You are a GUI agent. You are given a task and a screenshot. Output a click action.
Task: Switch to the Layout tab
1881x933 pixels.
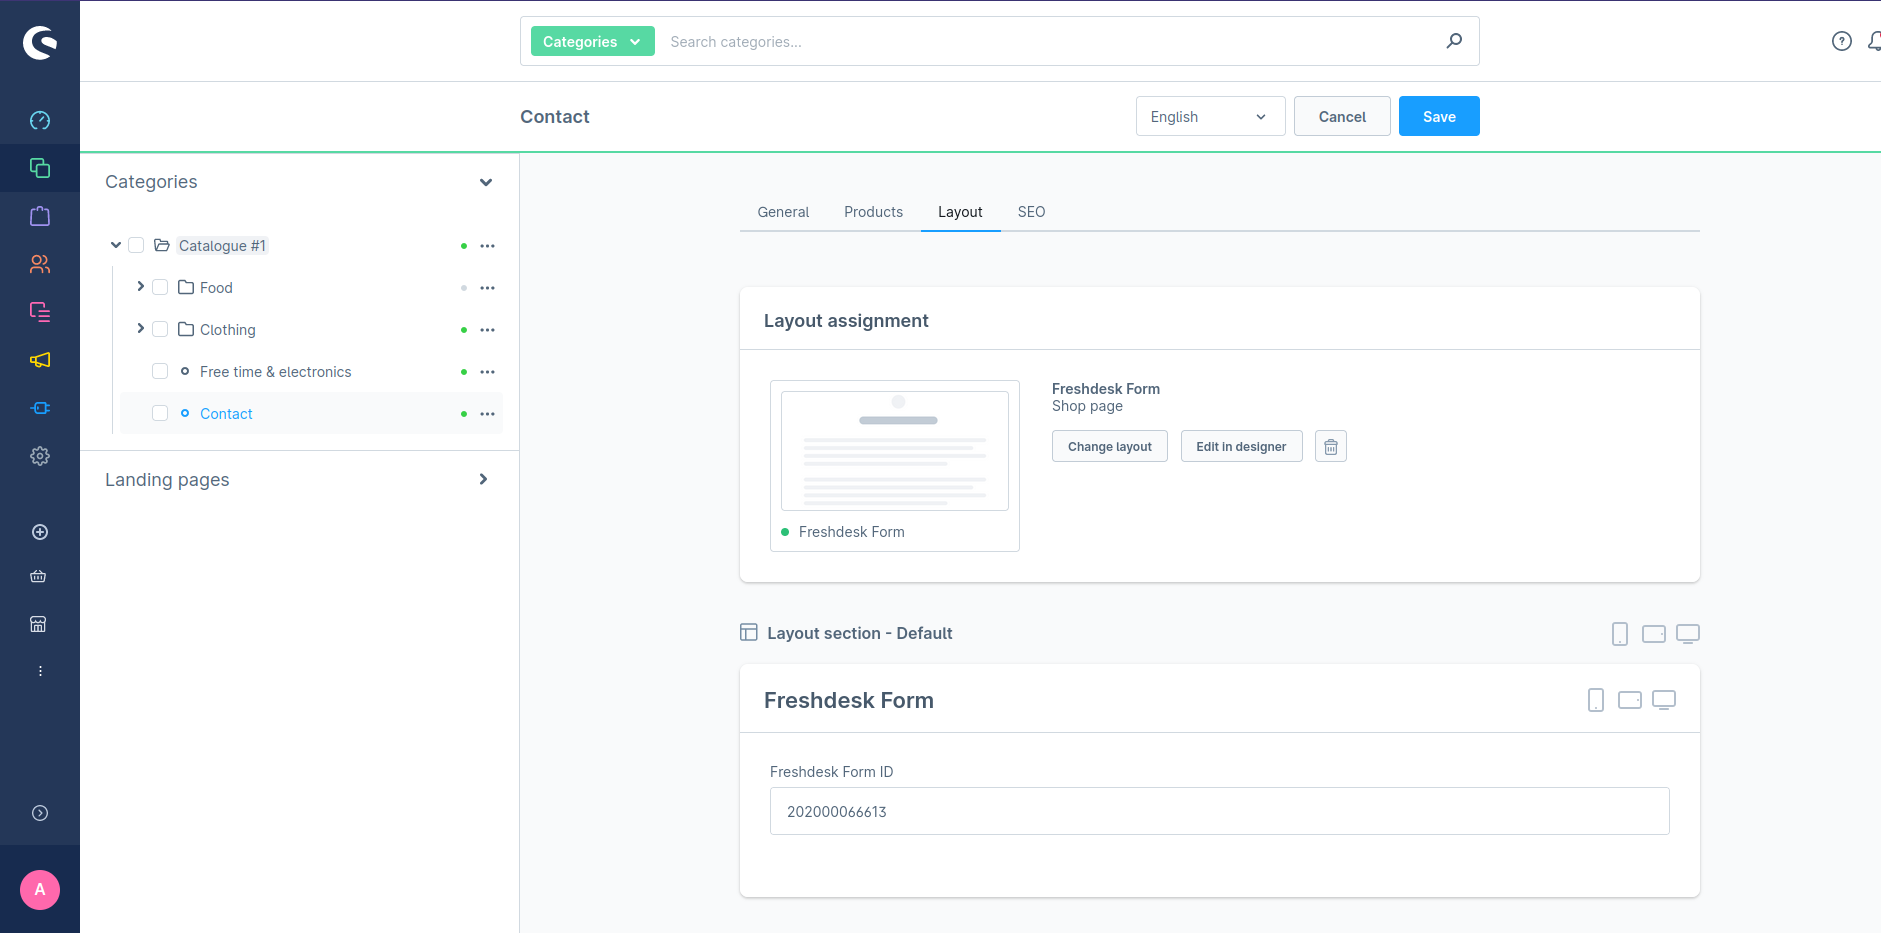coord(960,212)
